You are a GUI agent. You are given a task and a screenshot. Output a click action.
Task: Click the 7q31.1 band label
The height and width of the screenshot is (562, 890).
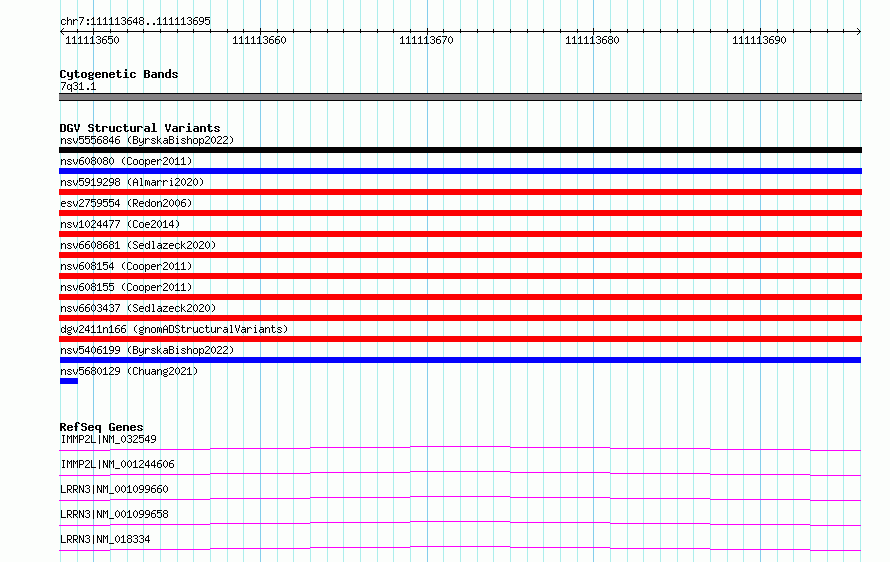pos(78,86)
